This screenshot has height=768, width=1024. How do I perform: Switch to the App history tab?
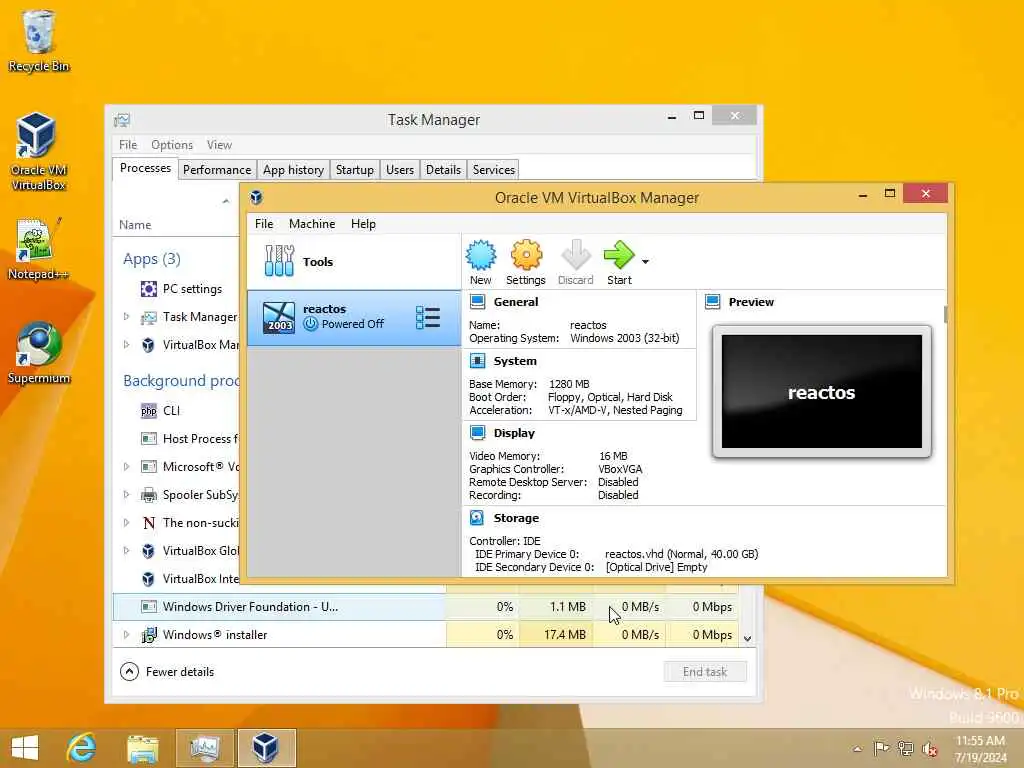pyautogui.click(x=293, y=170)
